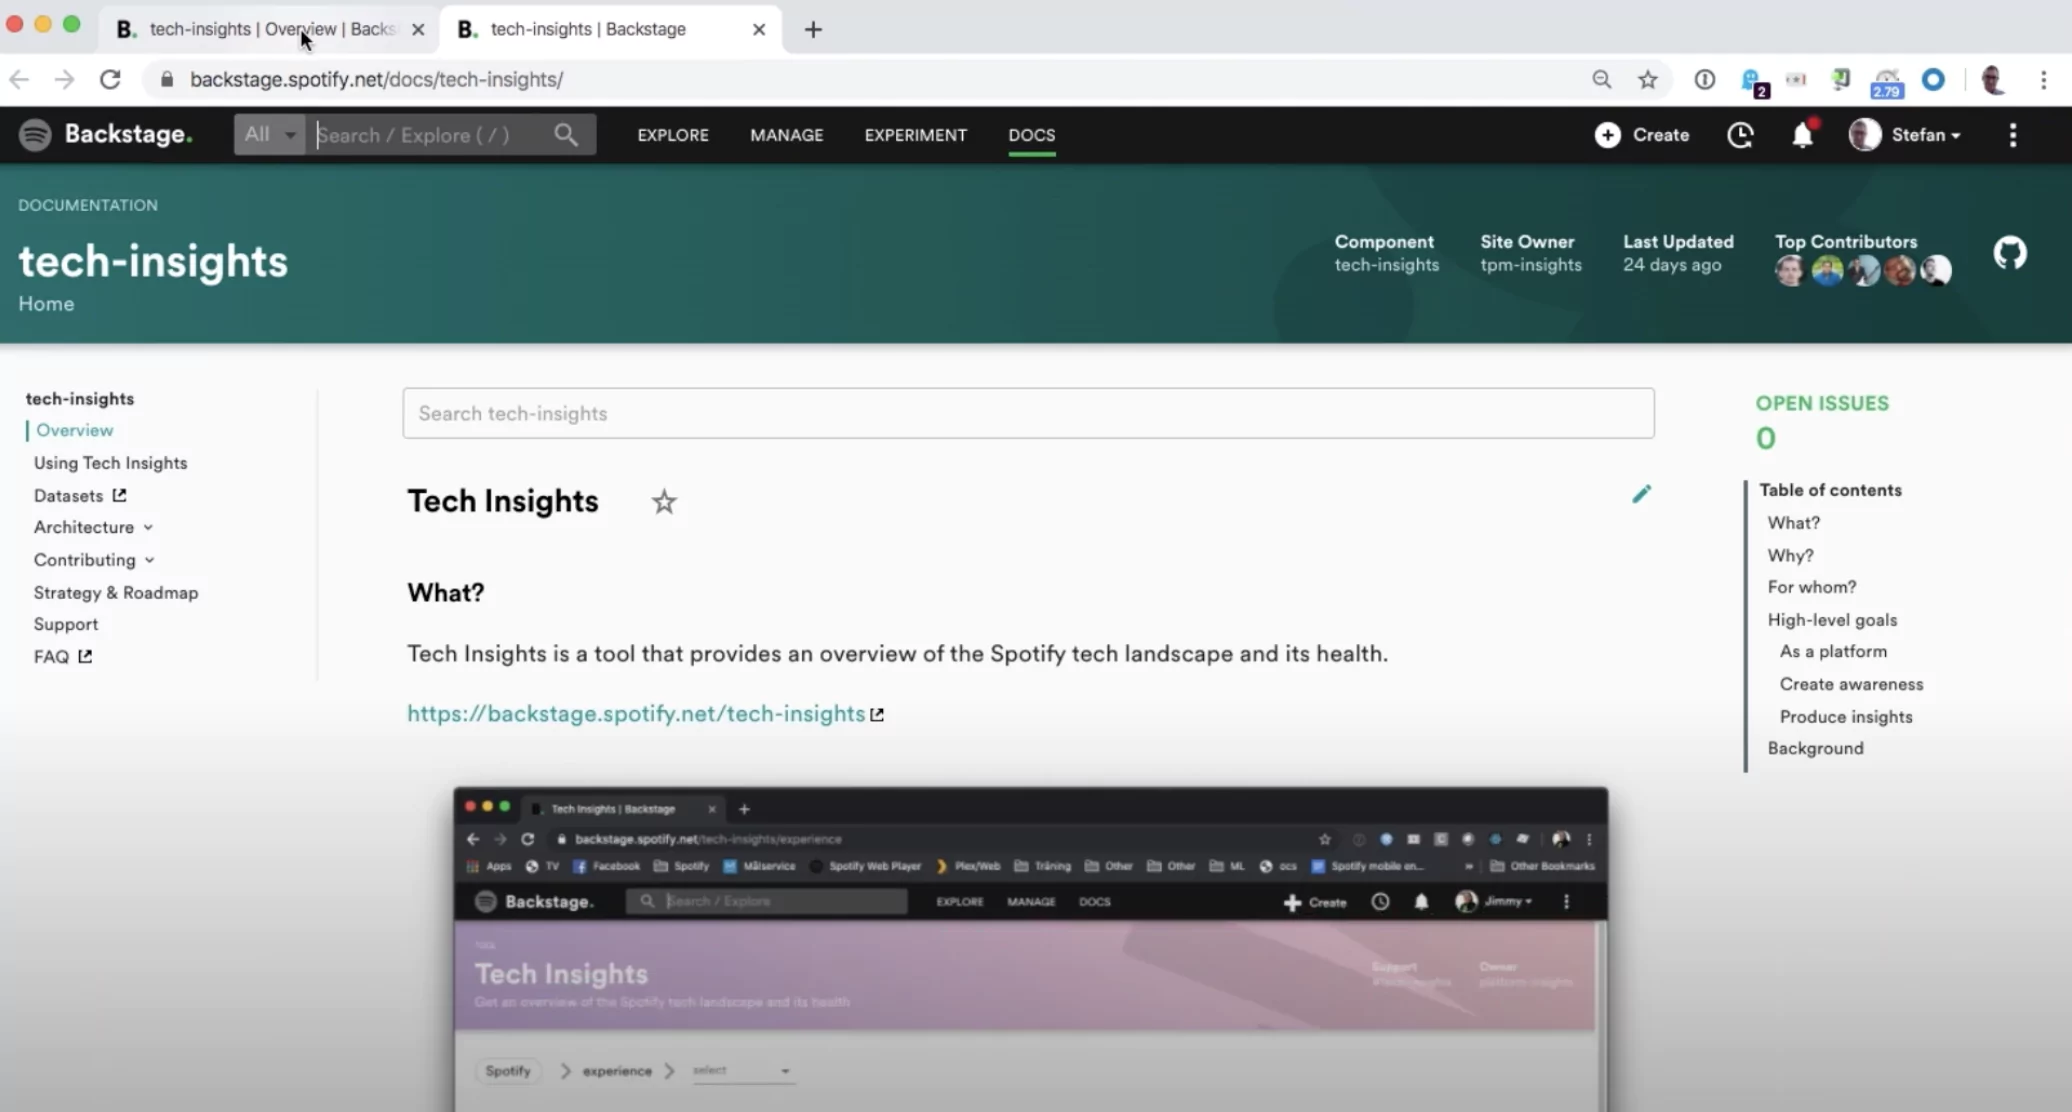Viewport: 2072px width, 1112px height.
Task: Click the pencil edit icon
Action: point(1641,494)
